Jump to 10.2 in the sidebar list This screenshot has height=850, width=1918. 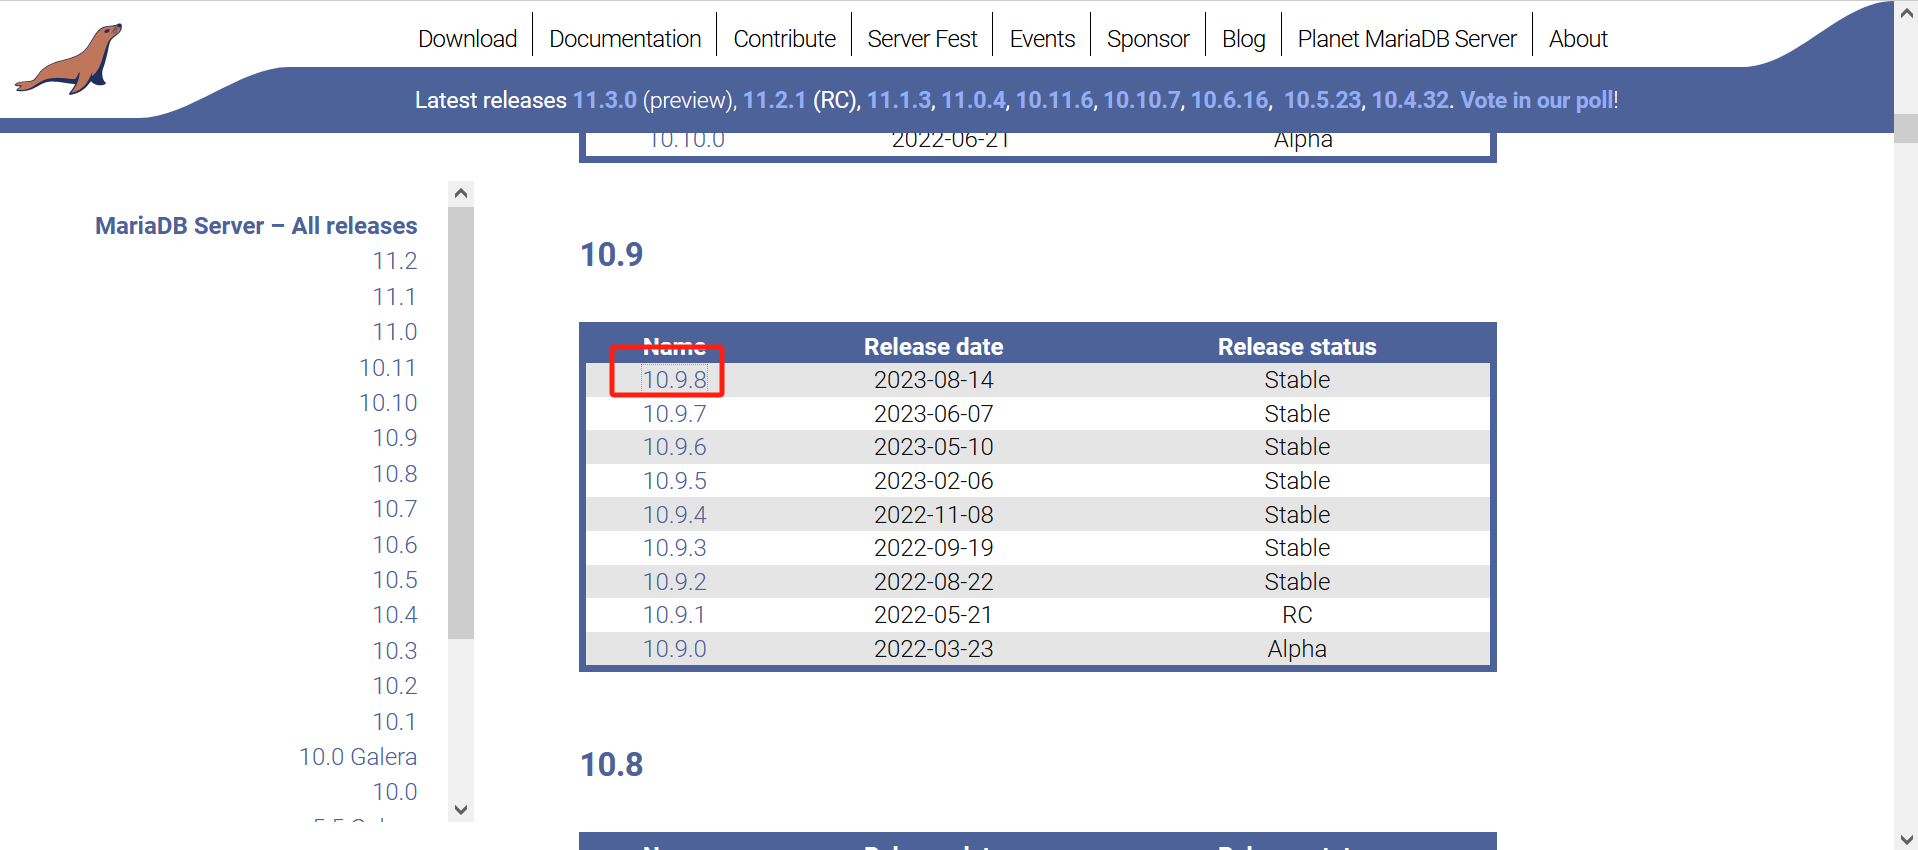click(395, 686)
